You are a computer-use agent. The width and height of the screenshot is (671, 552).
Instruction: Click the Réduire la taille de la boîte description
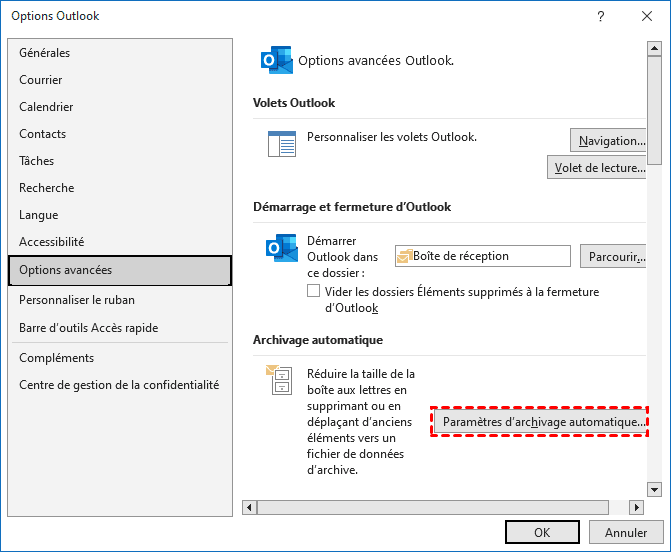click(x=361, y=421)
